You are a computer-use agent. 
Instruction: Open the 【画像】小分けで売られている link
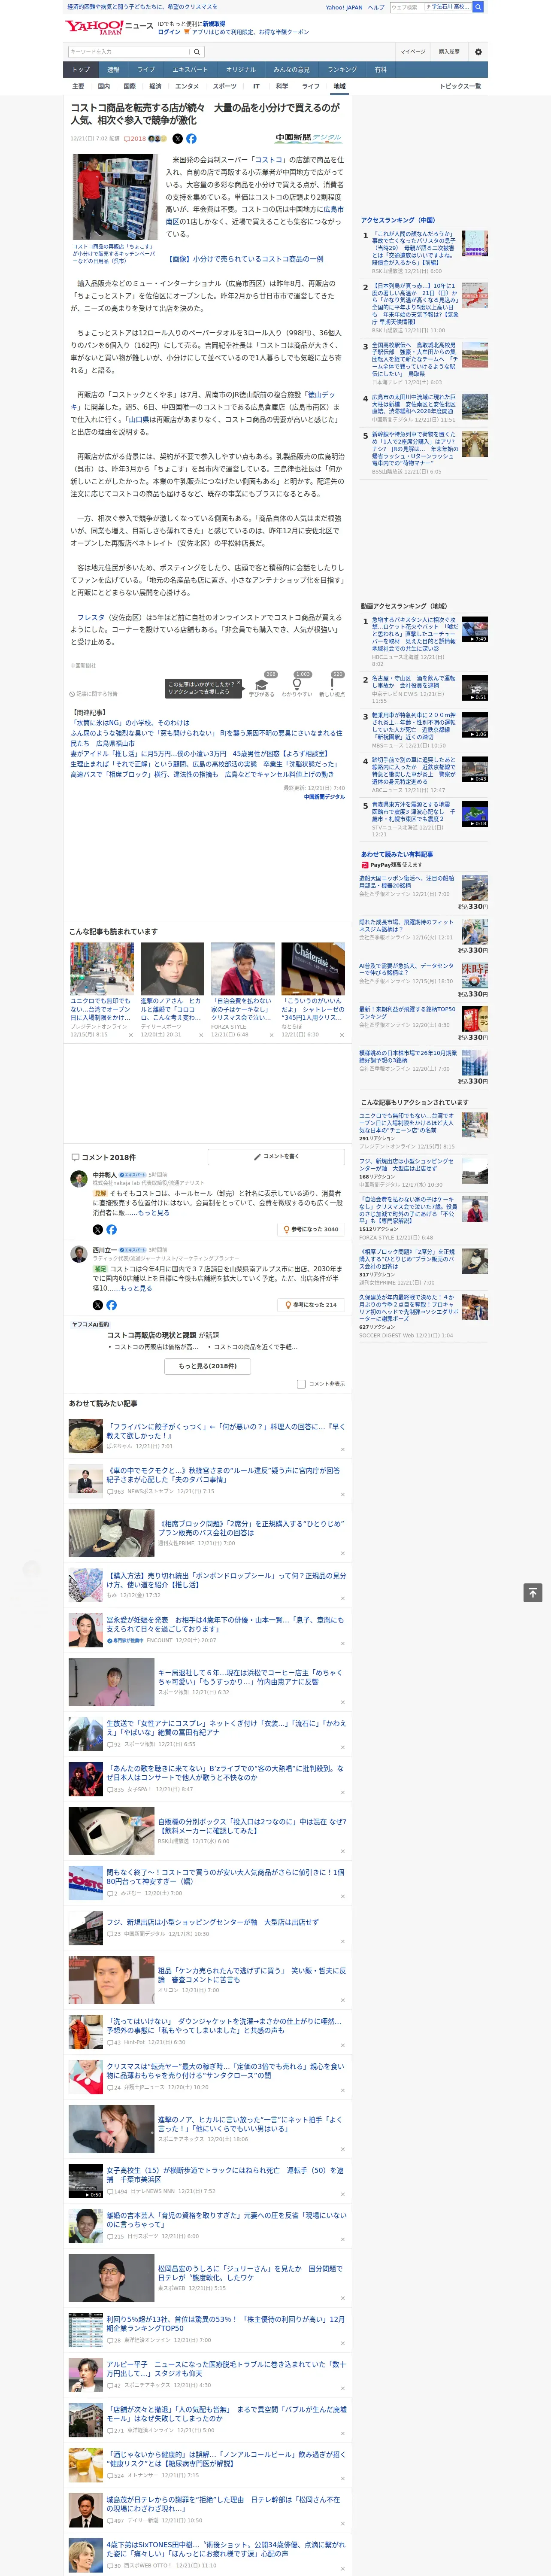pos(244,258)
